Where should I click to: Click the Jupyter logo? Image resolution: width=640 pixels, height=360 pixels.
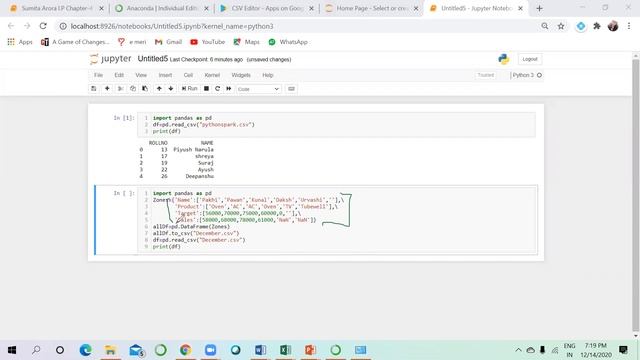click(111, 59)
